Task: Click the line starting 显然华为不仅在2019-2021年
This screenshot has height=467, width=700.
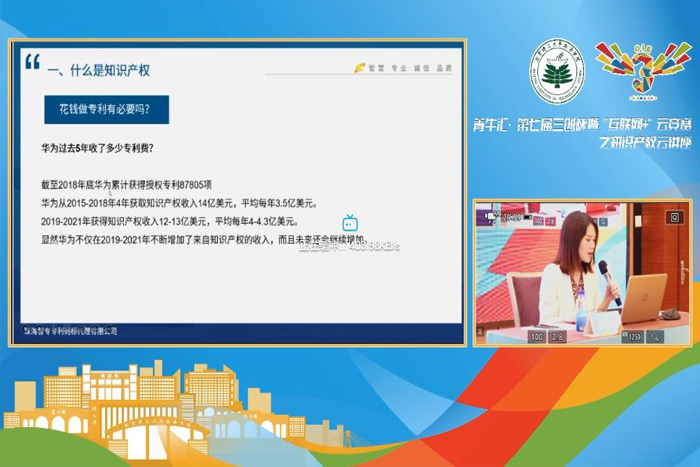Action: (204, 240)
